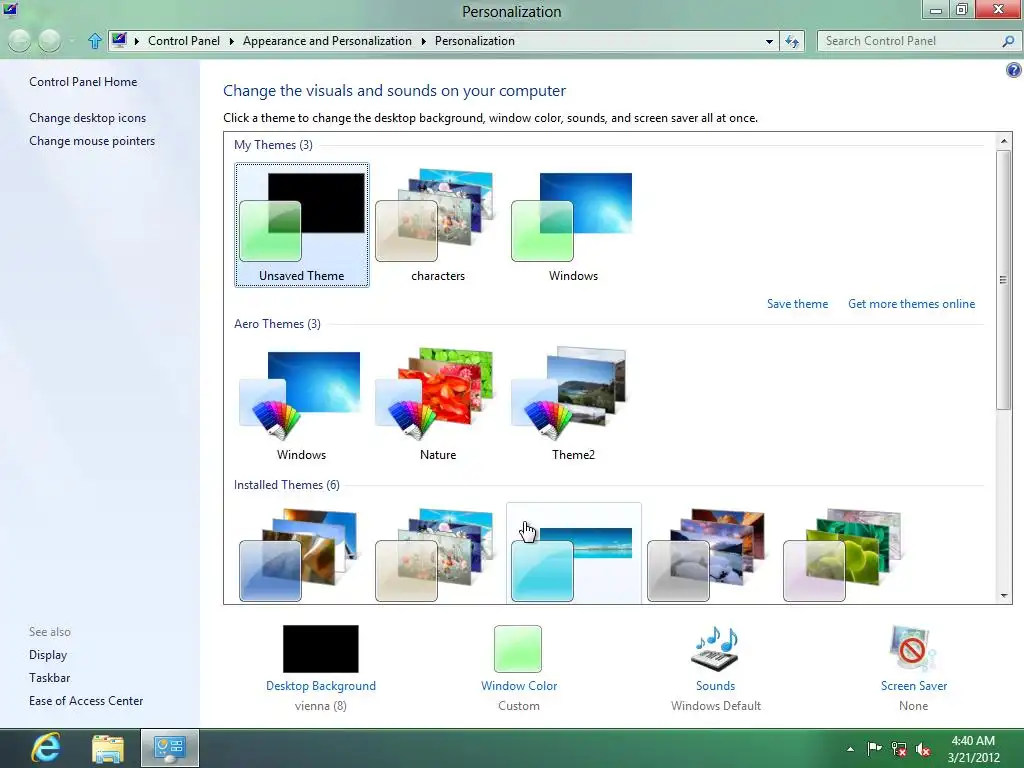1024x768 pixels.
Task: Select the installed theme with green abstract images
Action: click(845, 554)
